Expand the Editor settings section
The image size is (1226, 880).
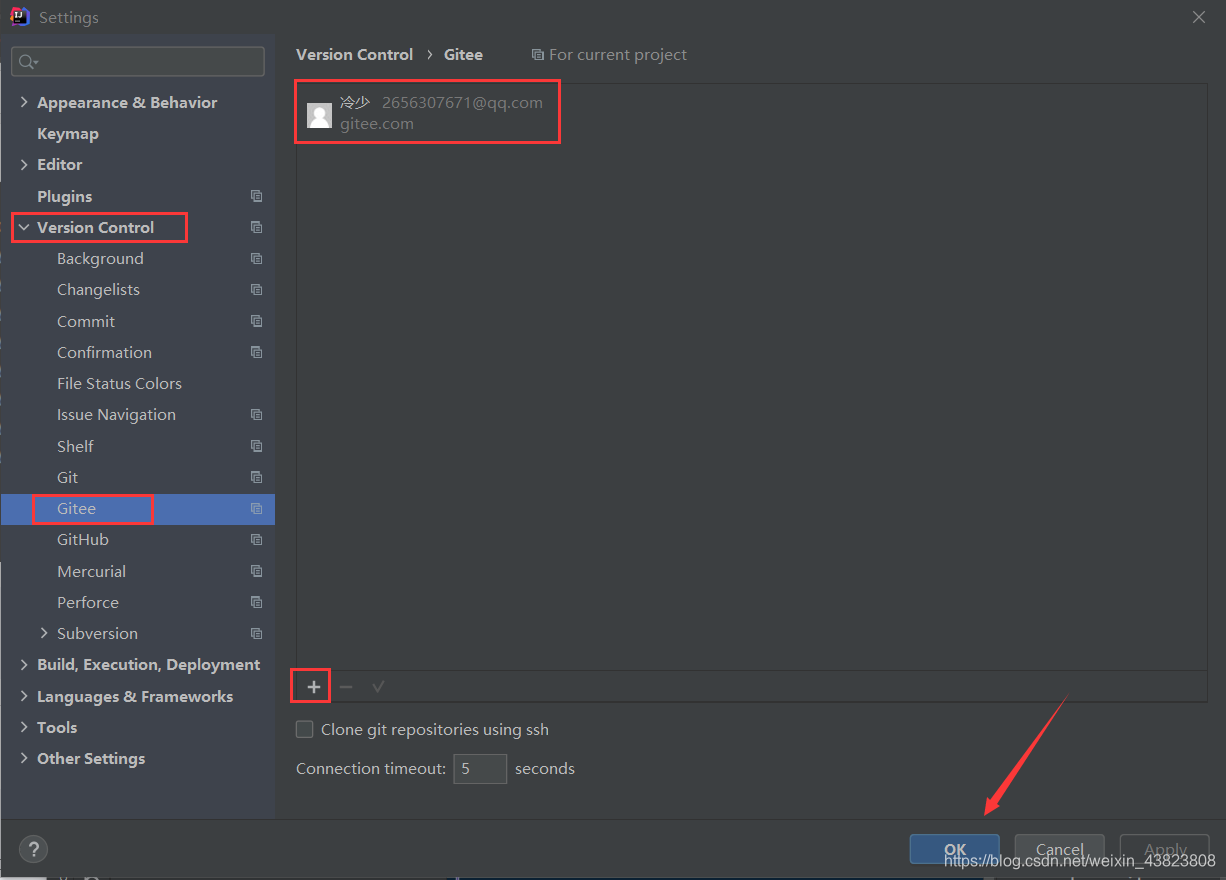pyautogui.click(x=24, y=164)
